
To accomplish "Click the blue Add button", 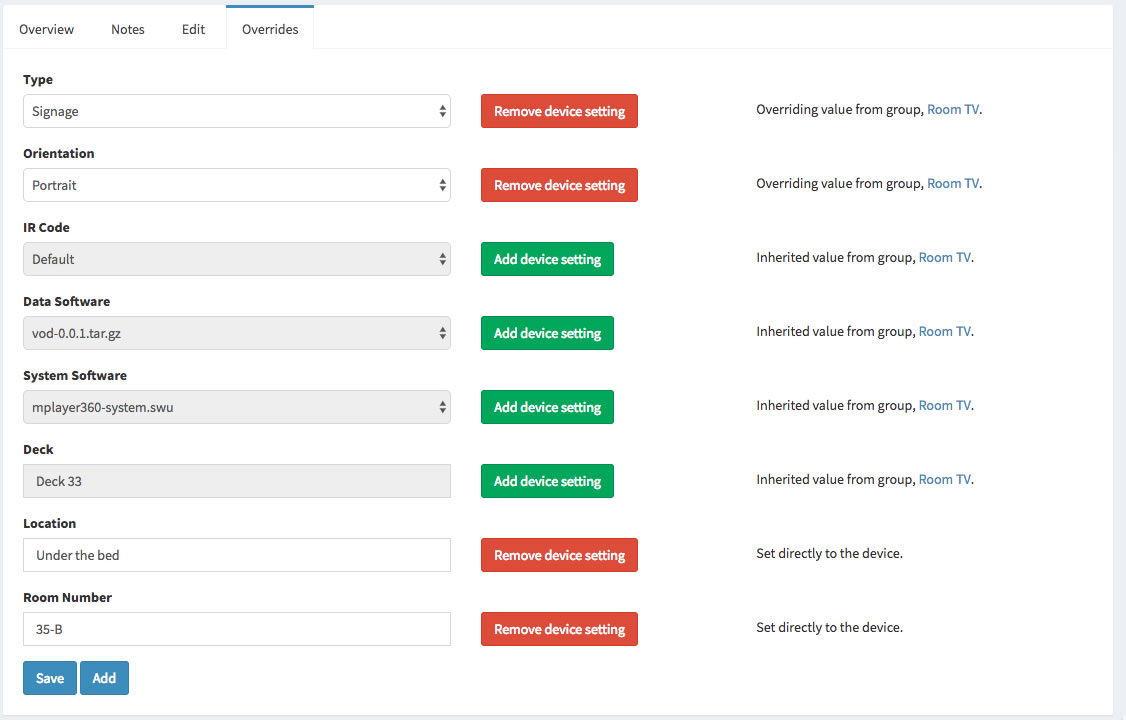I will 104,678.
